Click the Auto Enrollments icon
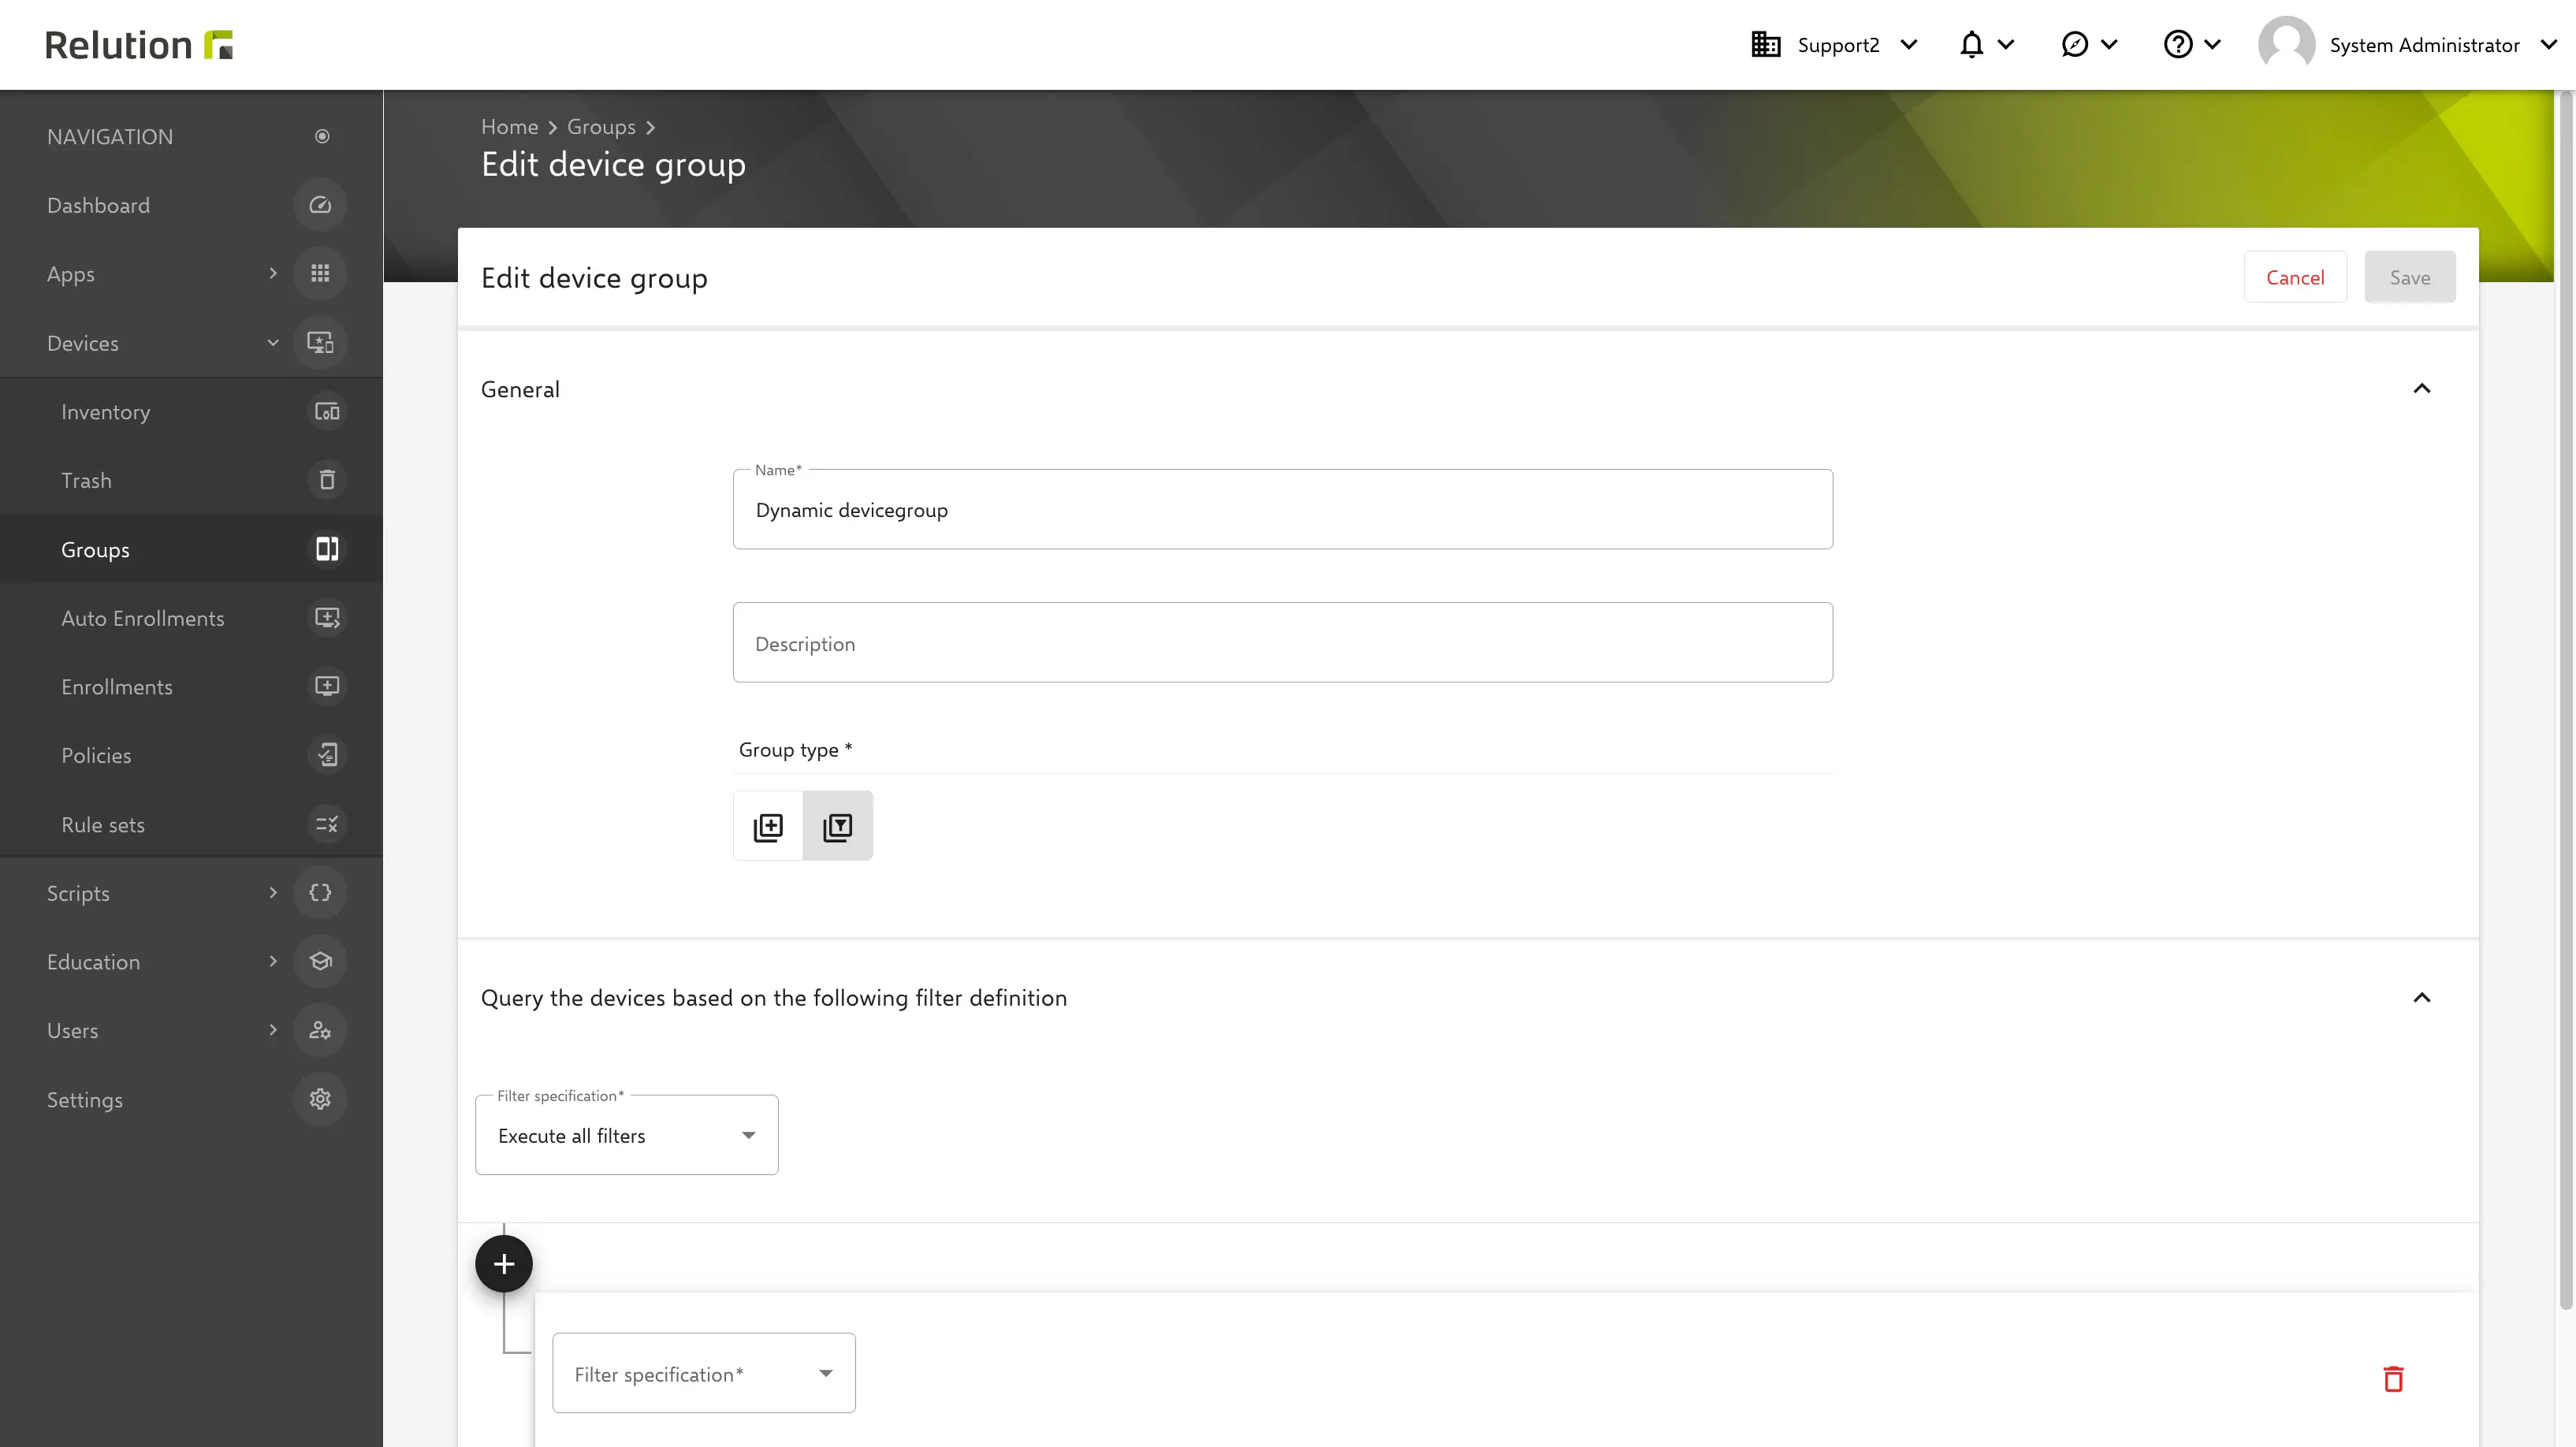The width and height of the screenshot is (2576, 1447). pos(327,617)
